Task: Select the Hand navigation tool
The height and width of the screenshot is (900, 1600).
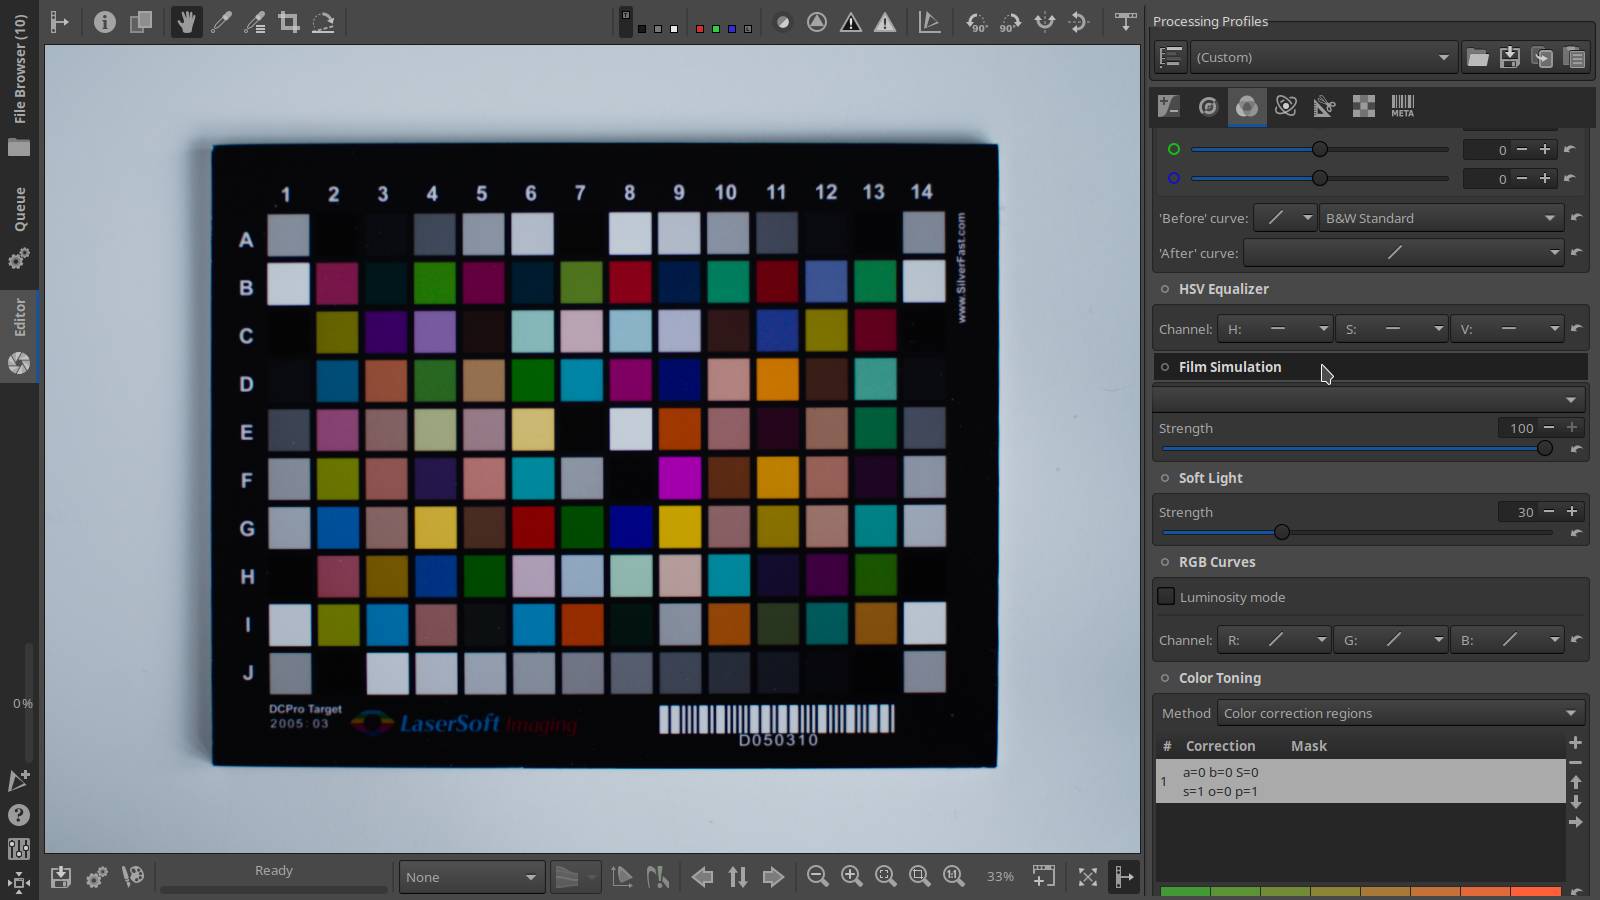Action: [185, 22]
